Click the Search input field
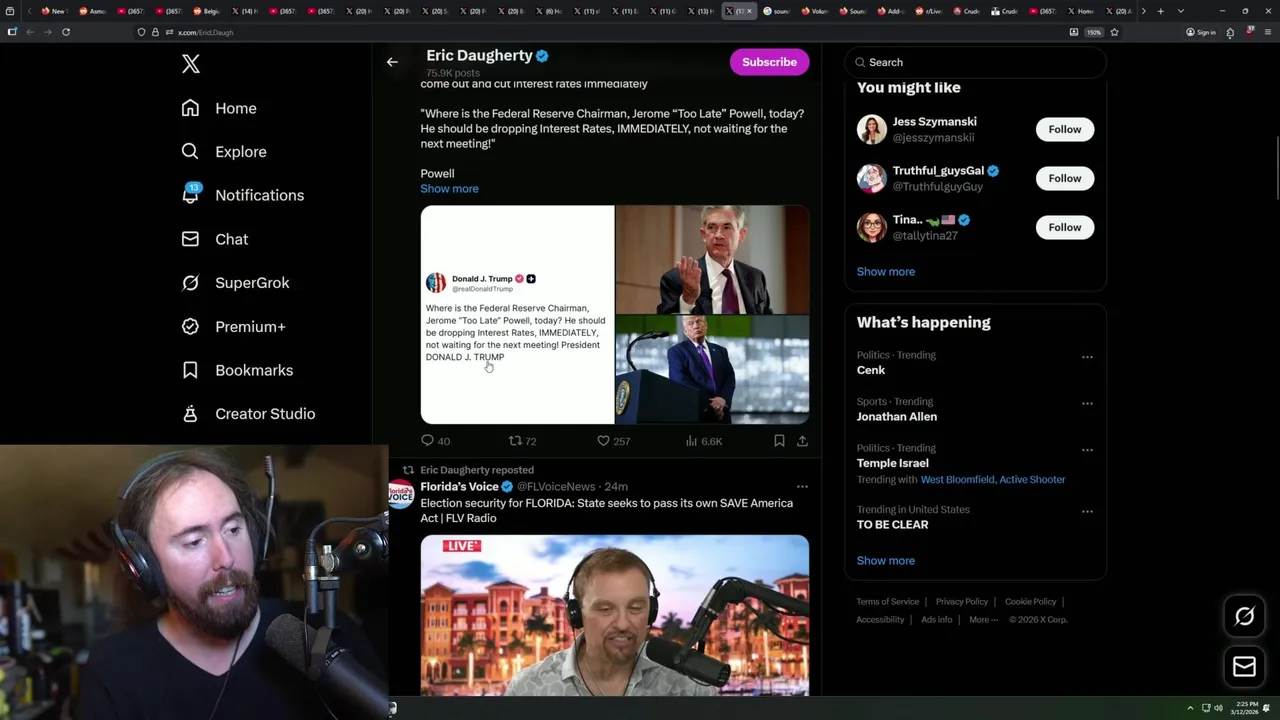Viewport: 1280px width, 720px height. click(x=975, y=62)
